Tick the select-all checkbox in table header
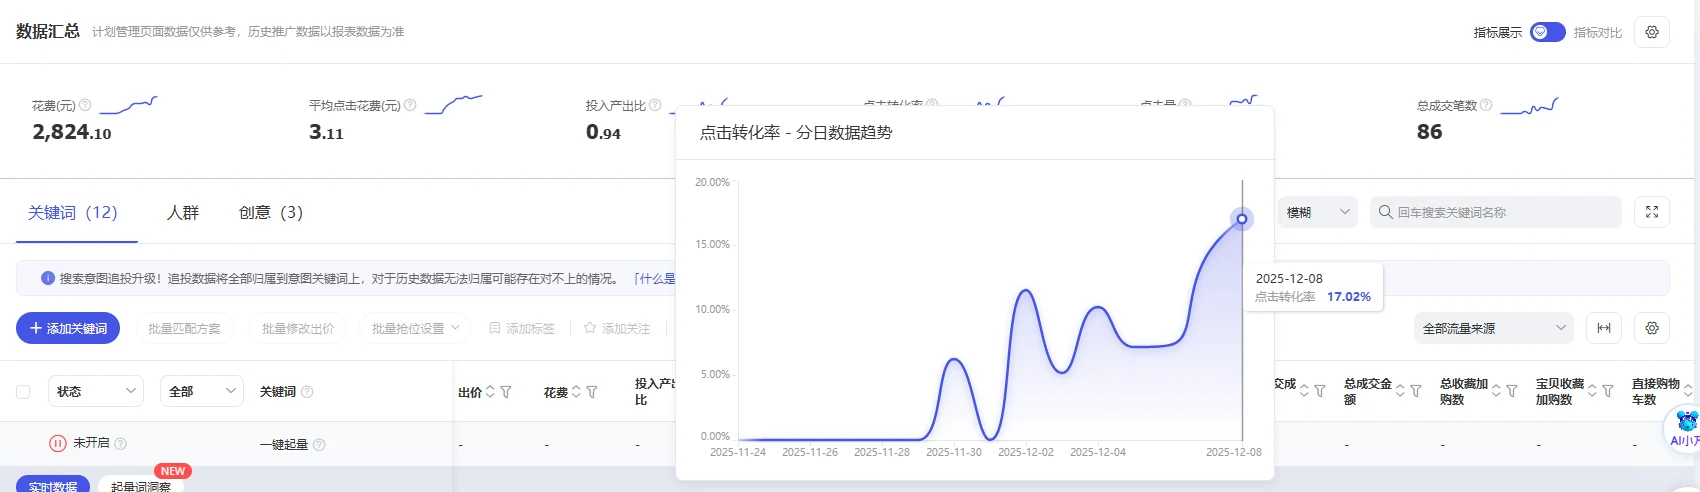Screen dimensions: 1700x492 pyautogui.click(x=23, y=392)
